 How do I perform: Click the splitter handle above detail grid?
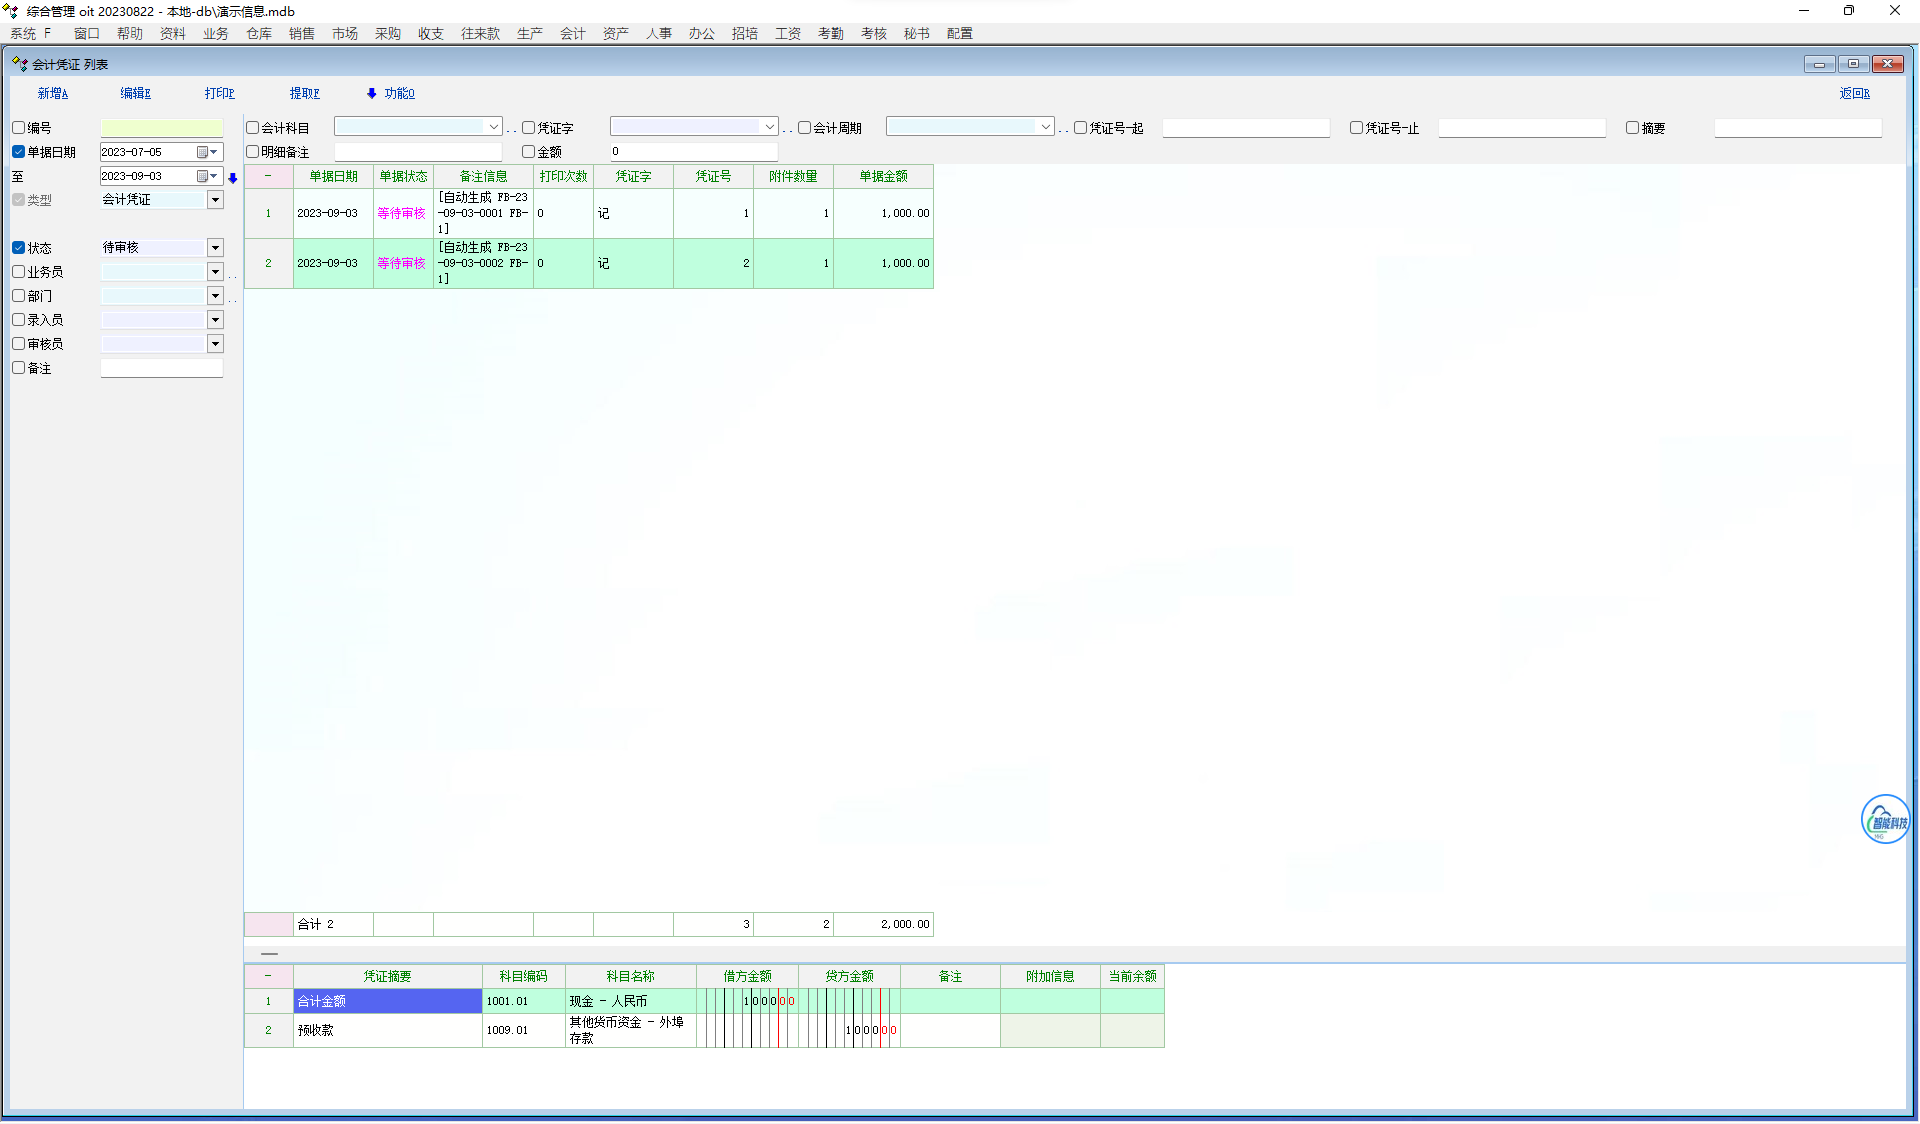(269, 954)
